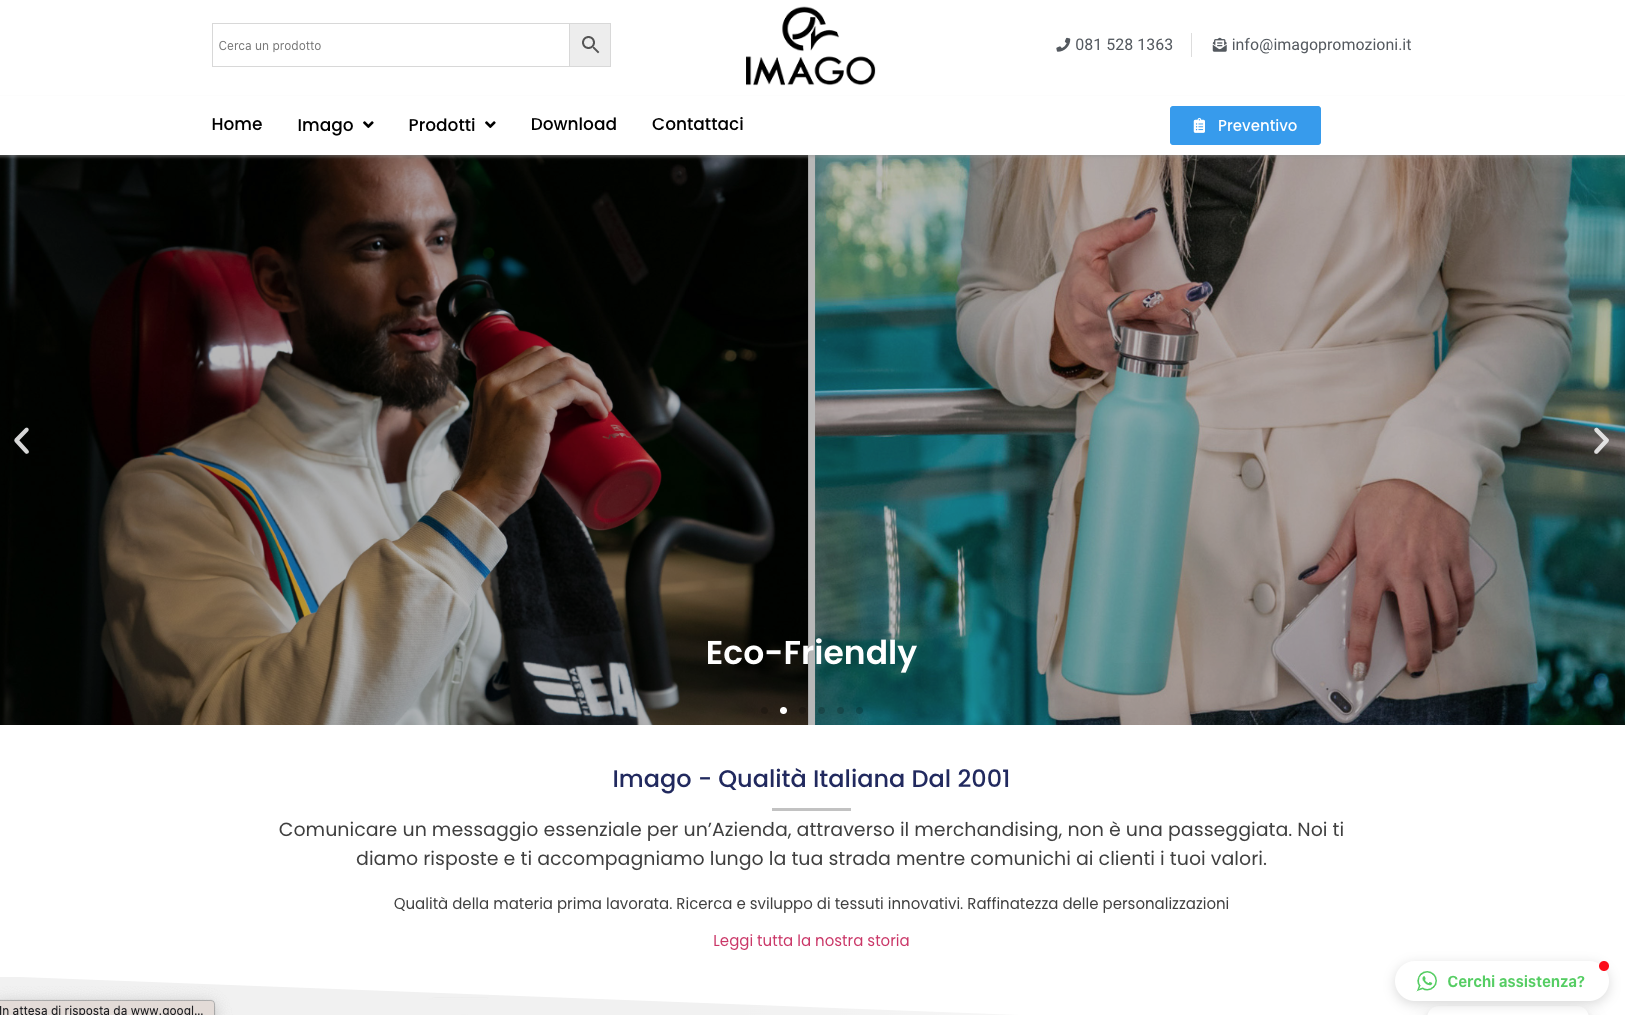
Task: Click the IMAGO logo
Action: pyautogui.click(x=810, y=47)
